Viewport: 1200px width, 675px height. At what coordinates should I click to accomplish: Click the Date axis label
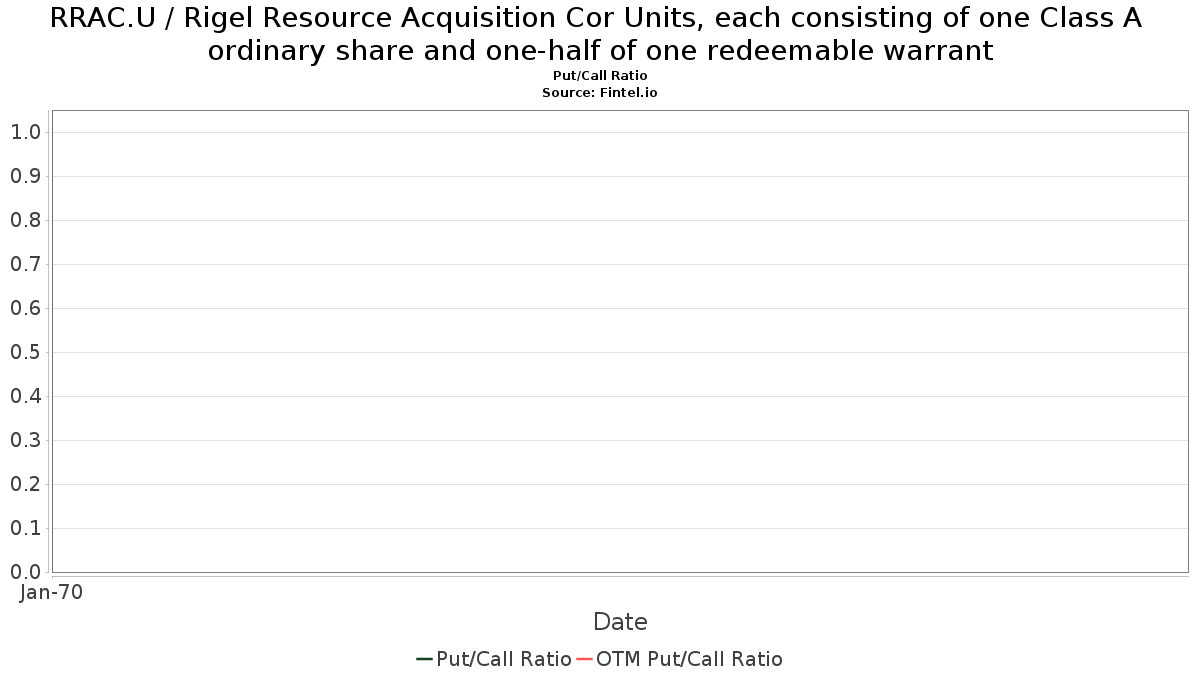[x=620, y=622]
